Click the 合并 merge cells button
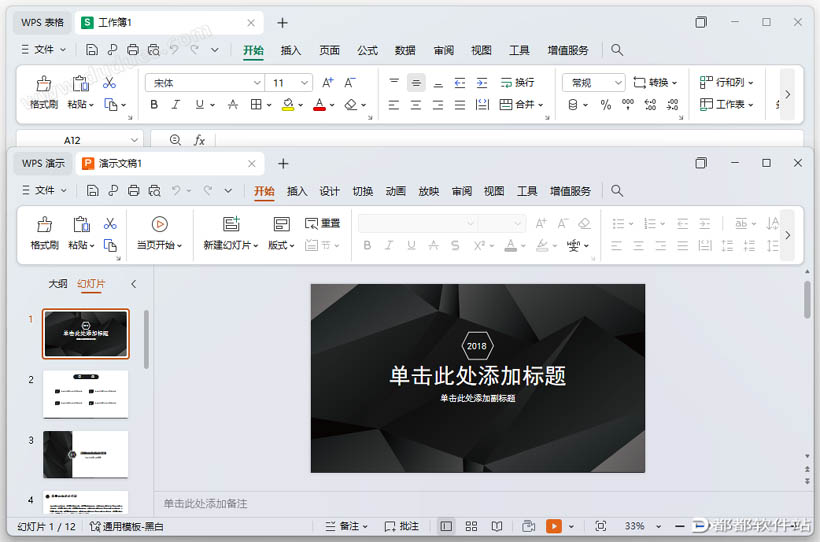This screenshot has height=542, width=820. (x=521, y=105)
